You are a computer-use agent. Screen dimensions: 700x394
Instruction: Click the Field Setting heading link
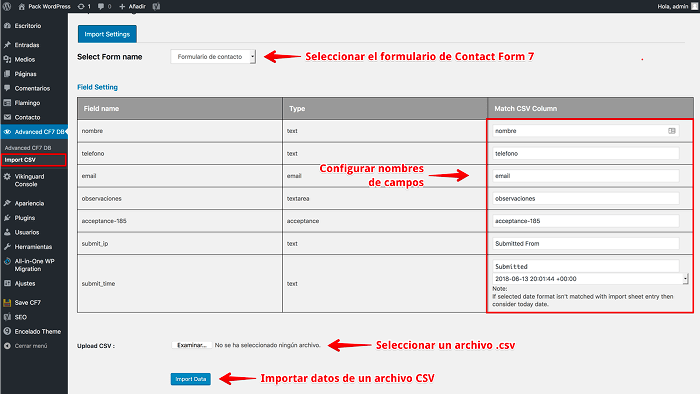[x=97, y=87]
